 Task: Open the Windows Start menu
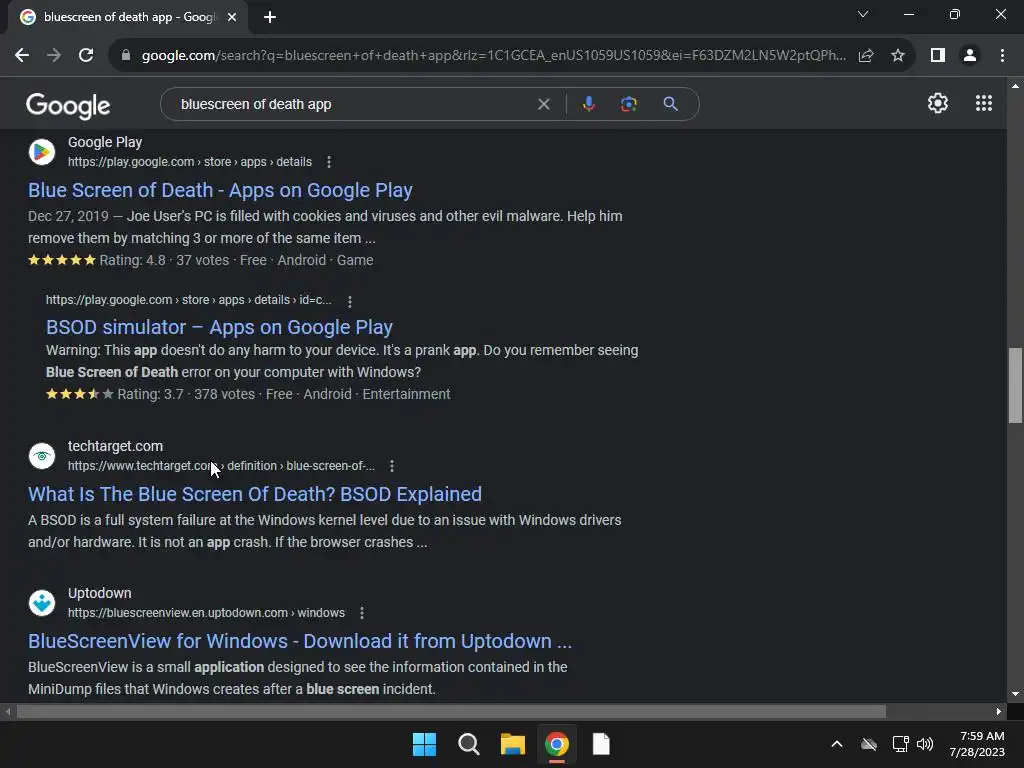click(424, 744)
